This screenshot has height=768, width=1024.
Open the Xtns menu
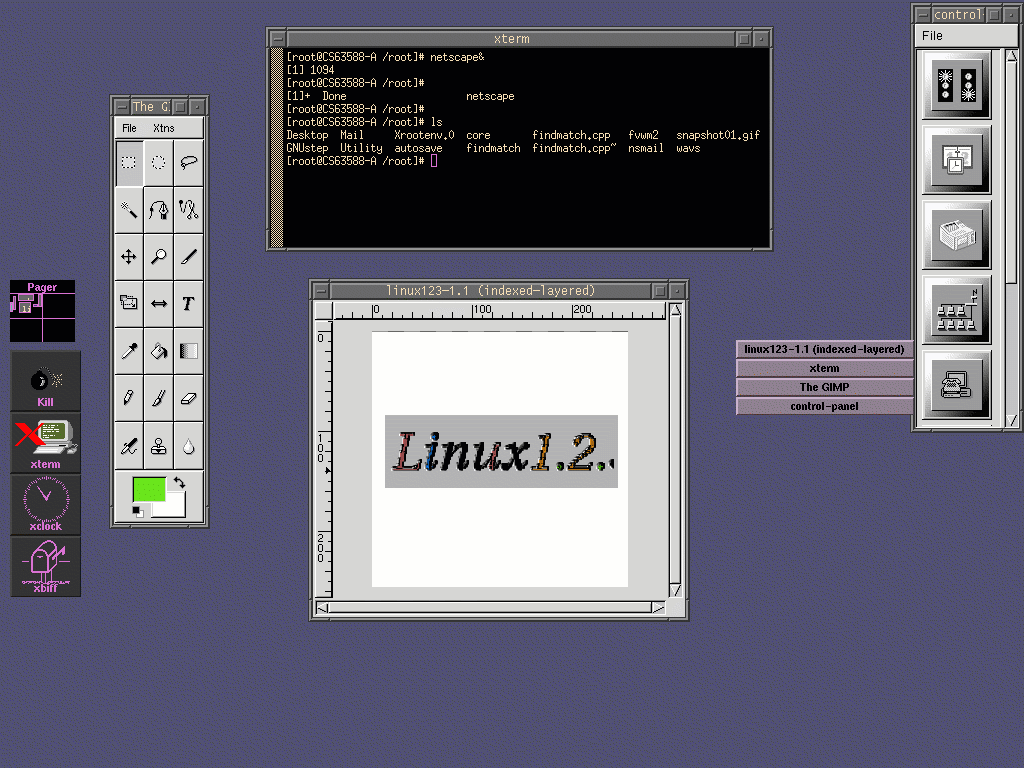(163, 128)
